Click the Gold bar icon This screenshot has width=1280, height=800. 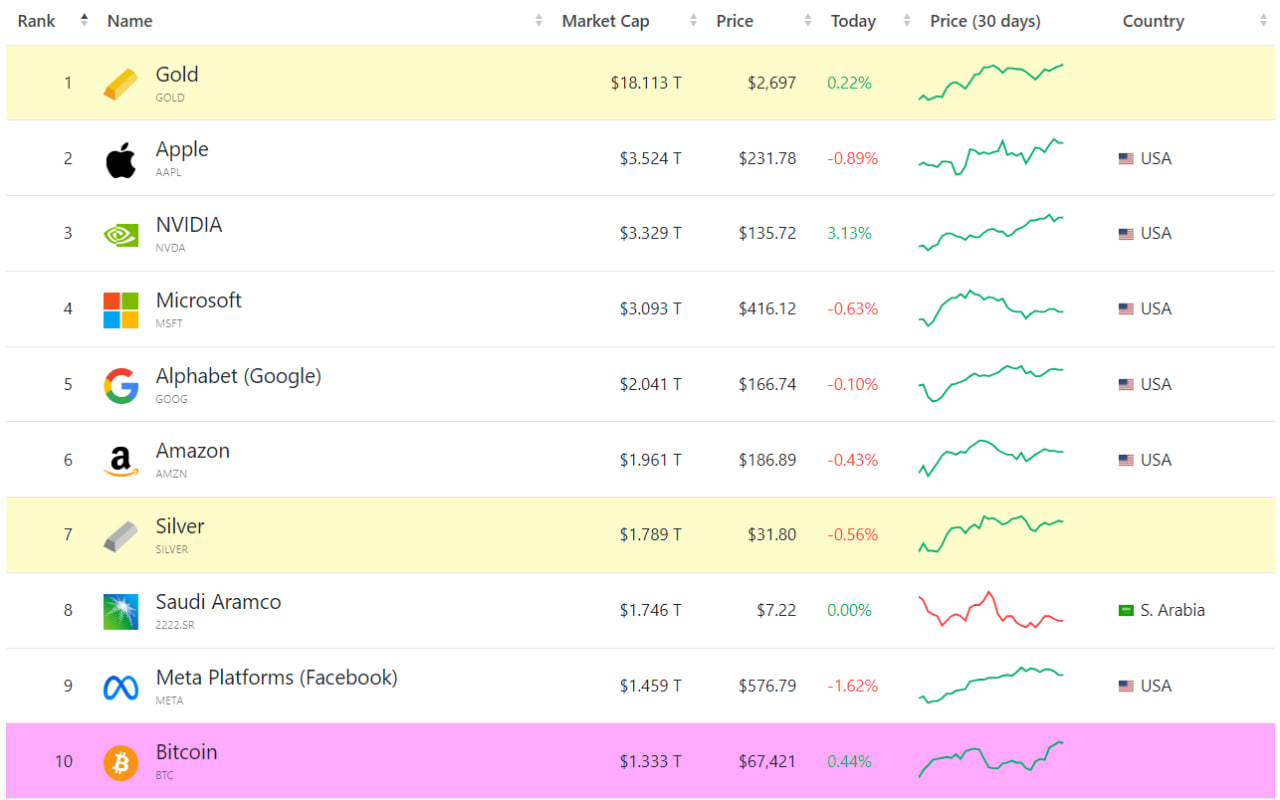point(121,84)
